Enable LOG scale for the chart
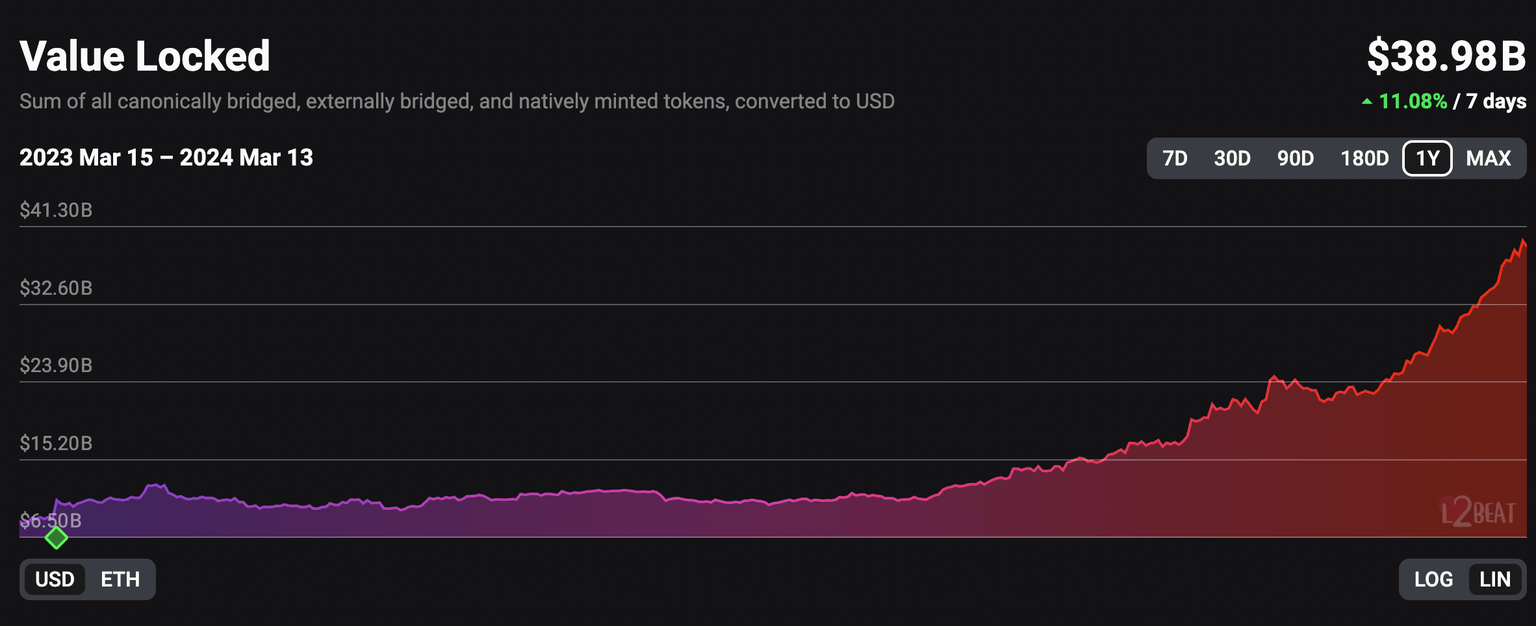 pyautogui.click(x=1434, y=579)
